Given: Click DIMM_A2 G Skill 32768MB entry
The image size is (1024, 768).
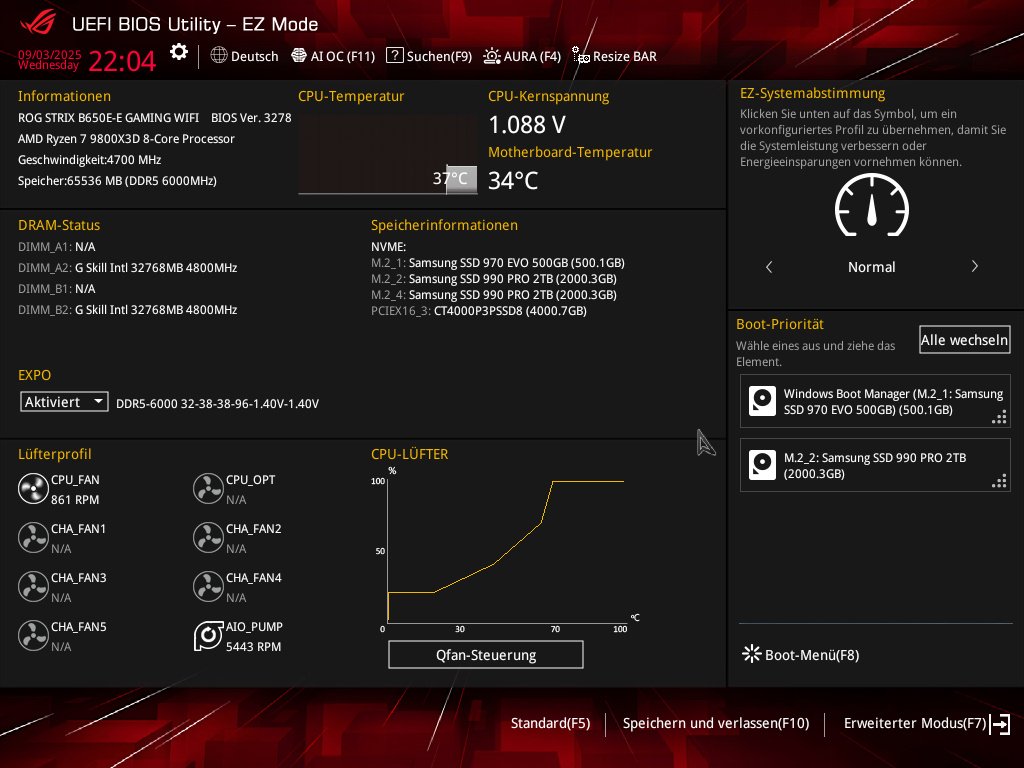Looking at the screenshot, I should tap(127, 268).
